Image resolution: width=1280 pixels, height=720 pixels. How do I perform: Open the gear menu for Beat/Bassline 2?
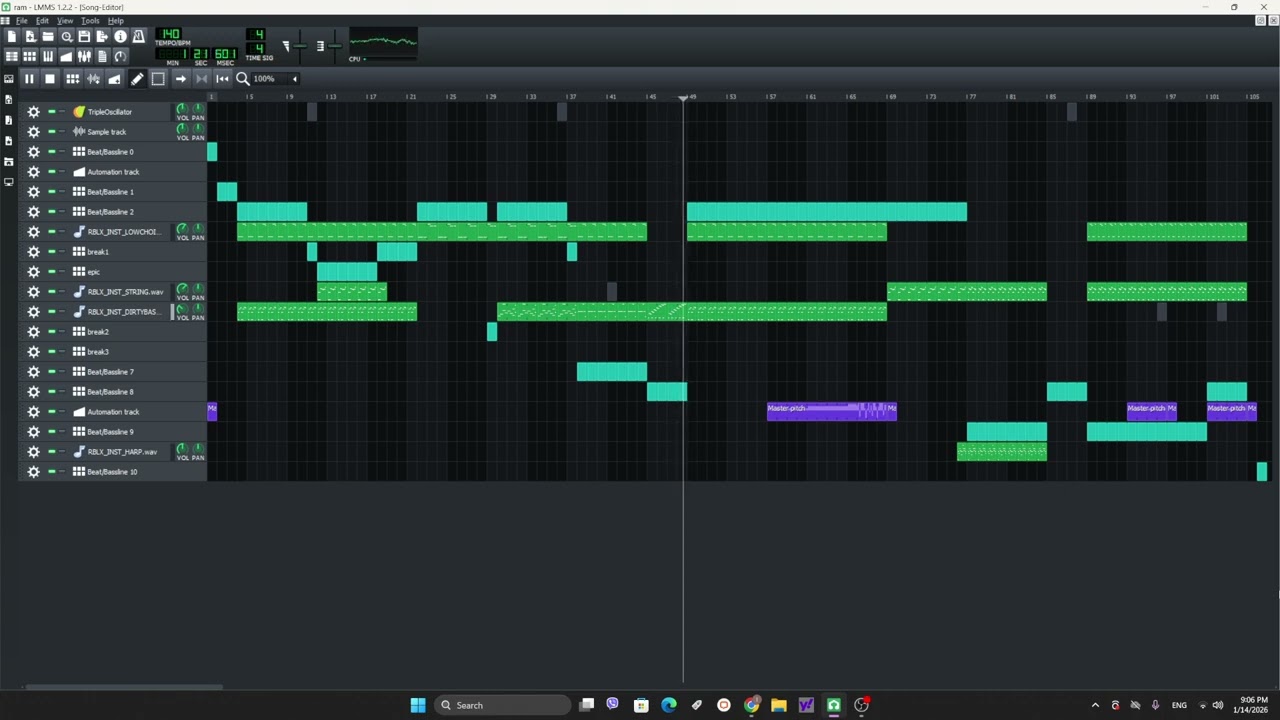33,212
